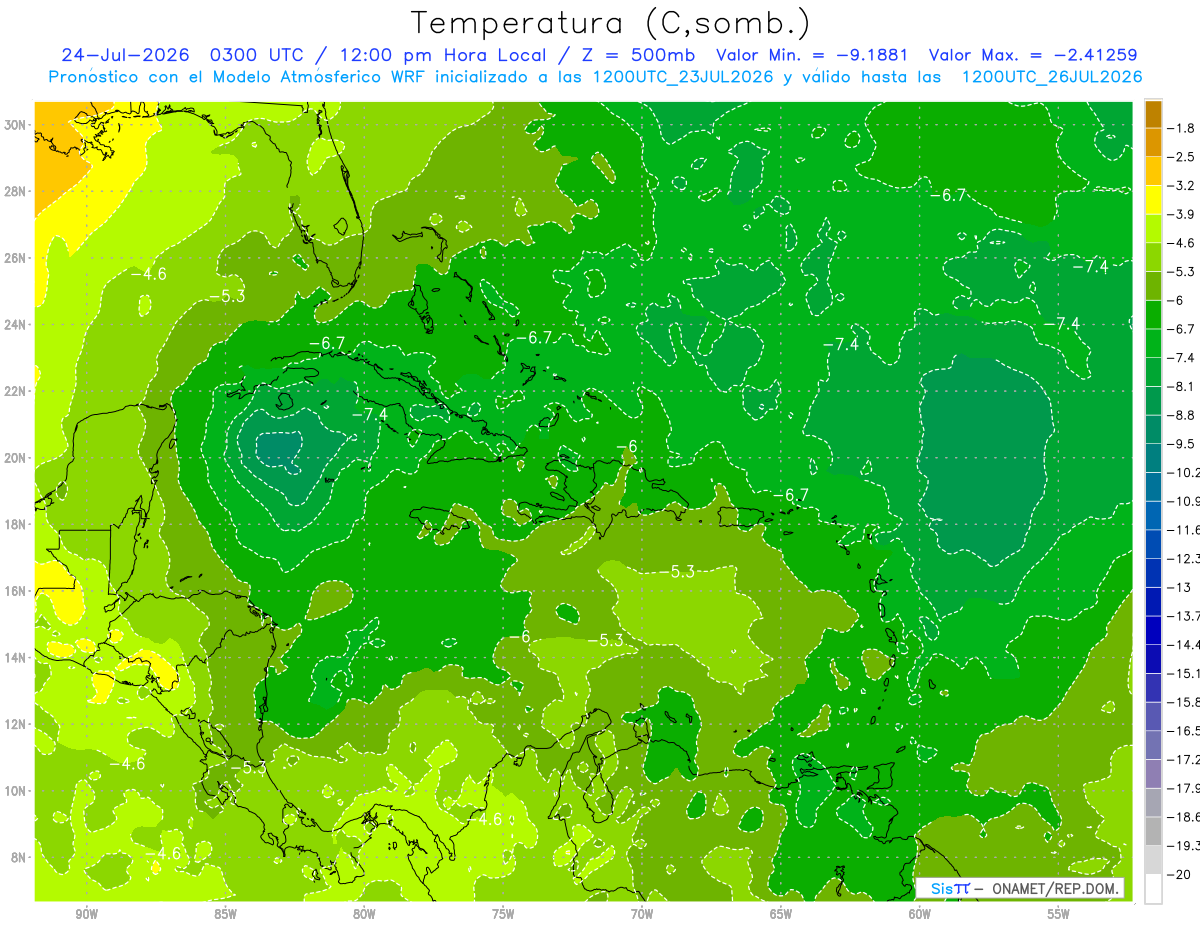Click the "ONAMET/REP.DOM." credit label
1200x927 pixels.
(1057, 888)
